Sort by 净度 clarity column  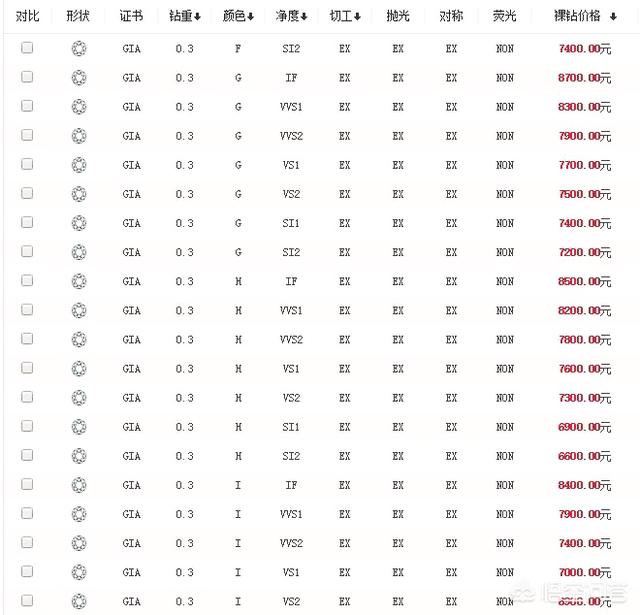[292, 16]
